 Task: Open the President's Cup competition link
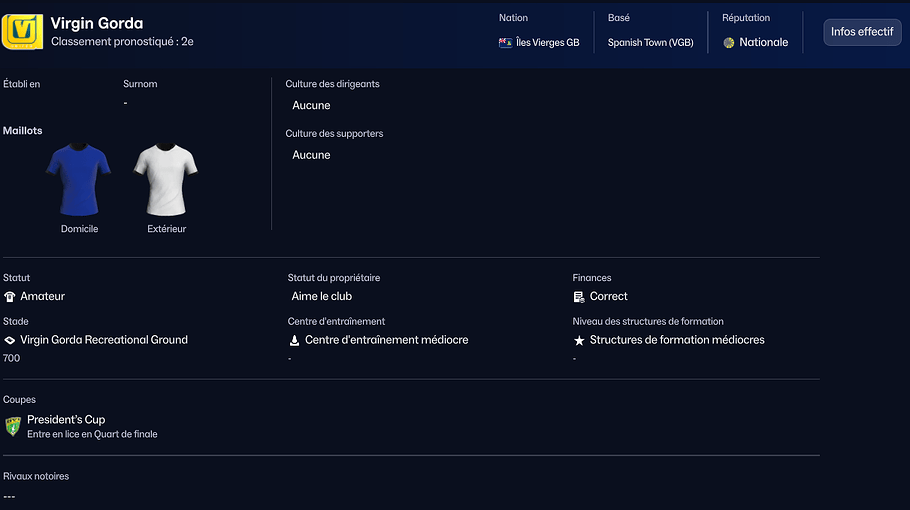[x=66, y=420]
